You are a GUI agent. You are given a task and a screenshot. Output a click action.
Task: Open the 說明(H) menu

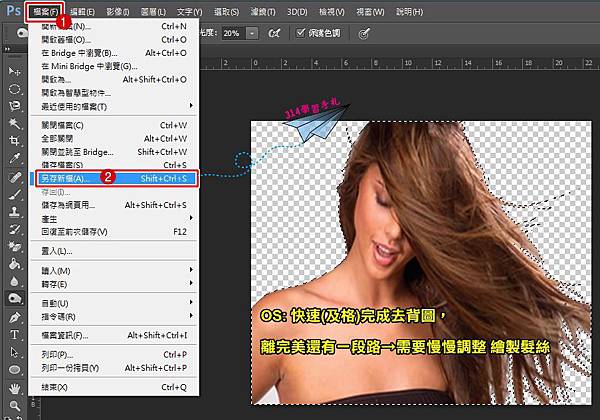click(x=410, y=12)
